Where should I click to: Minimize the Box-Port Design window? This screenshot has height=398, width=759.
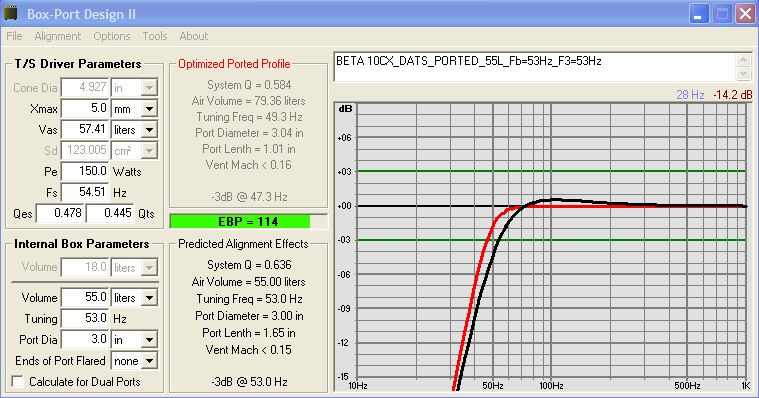(698, 14)
